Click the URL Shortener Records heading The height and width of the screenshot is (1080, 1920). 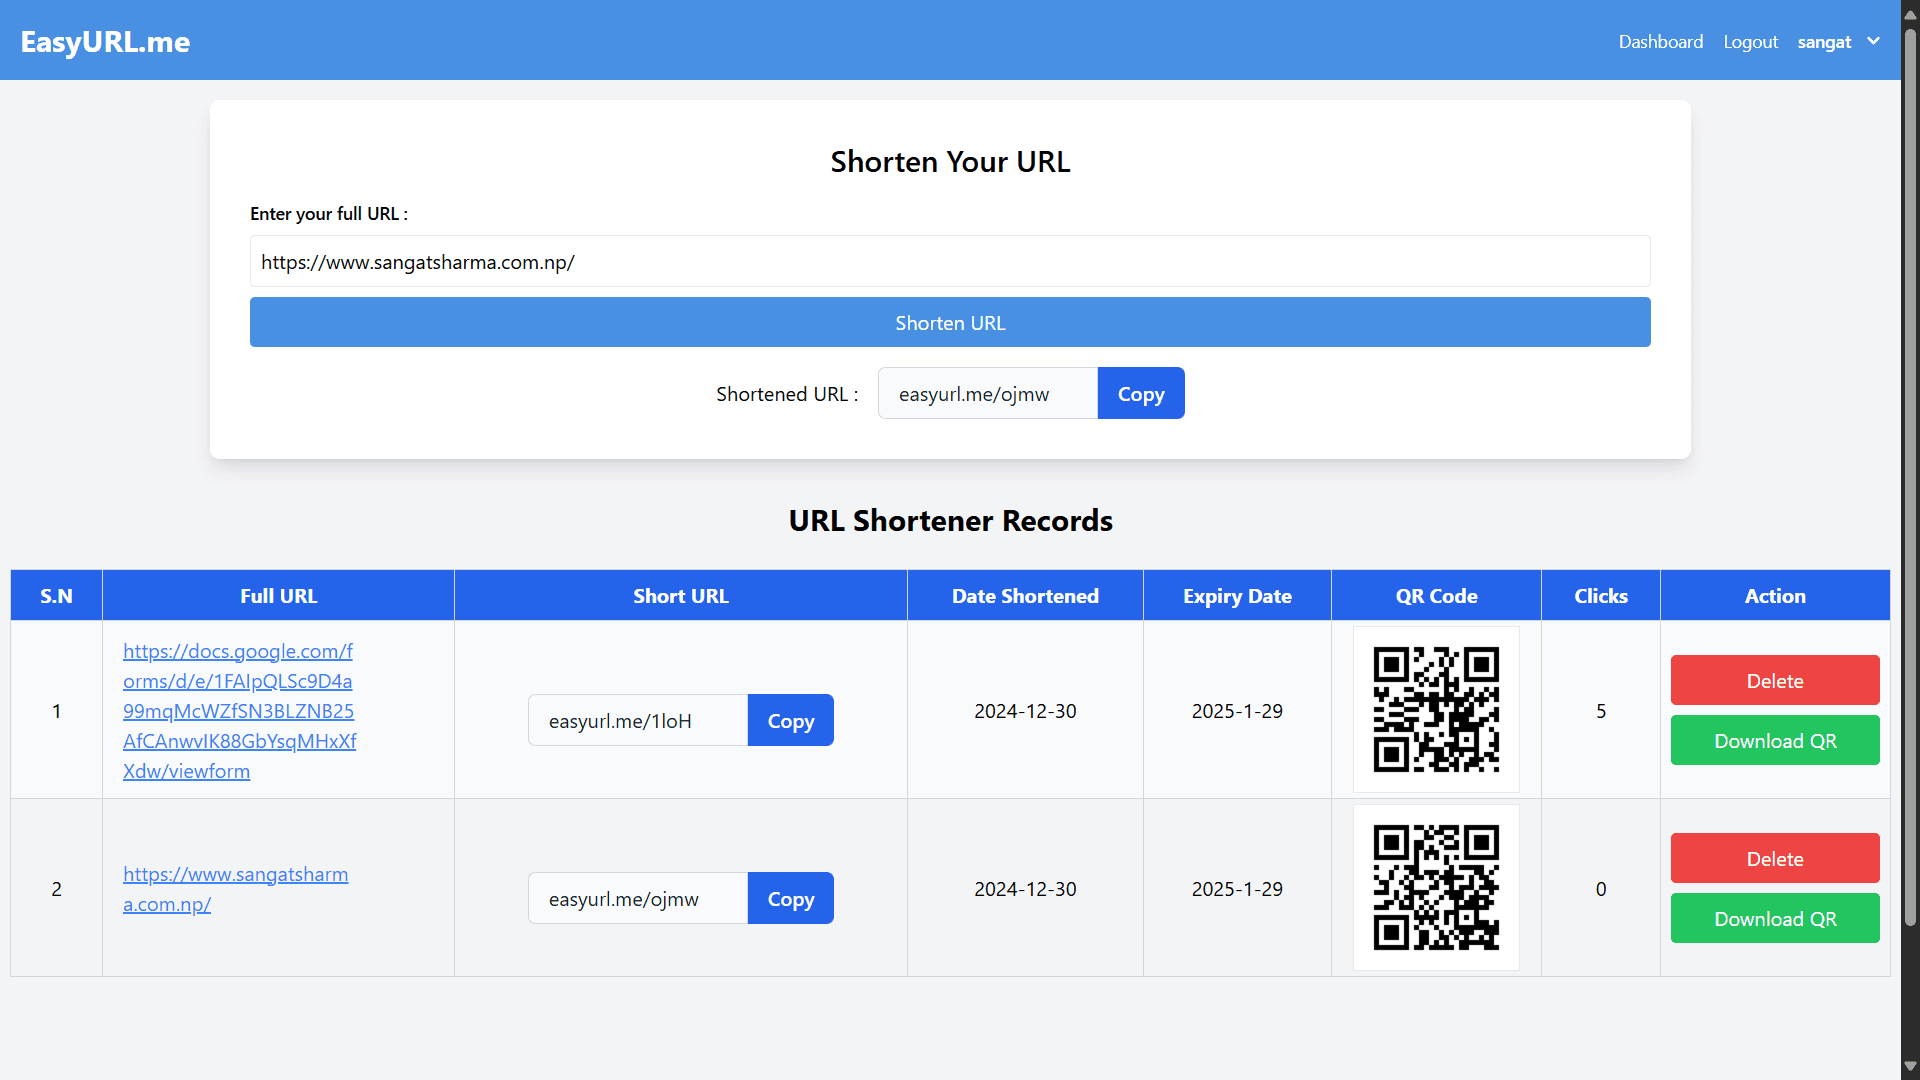point(950,520)
